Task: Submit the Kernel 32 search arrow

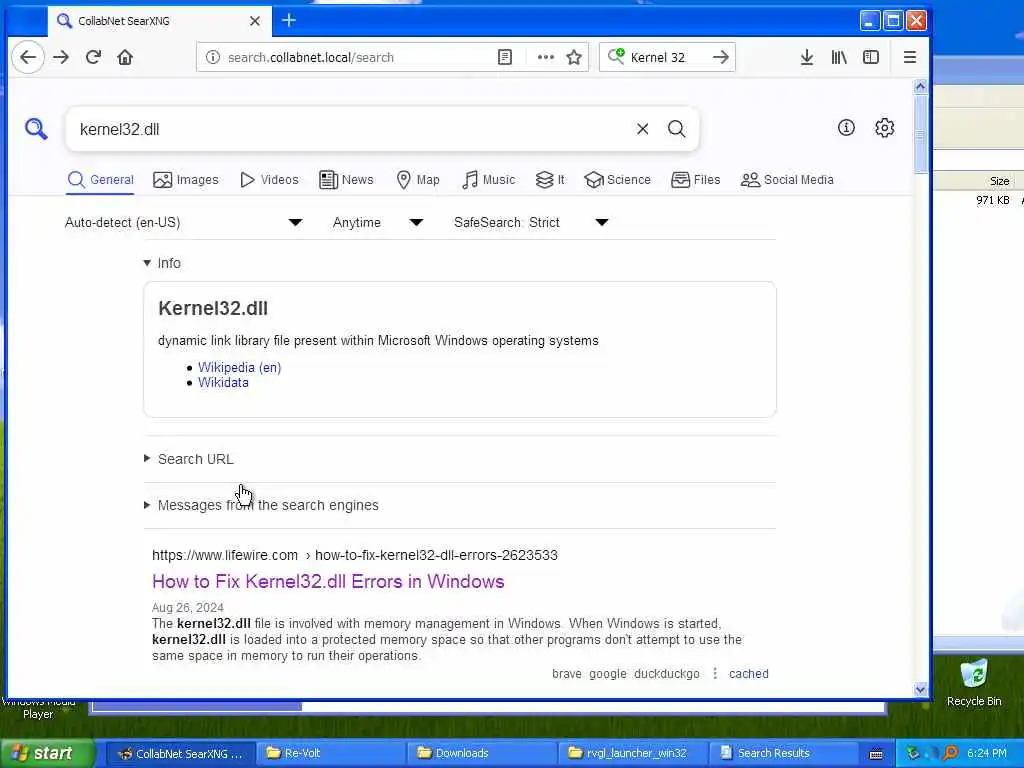Action: pyautogui.click(x=720, y=57)
